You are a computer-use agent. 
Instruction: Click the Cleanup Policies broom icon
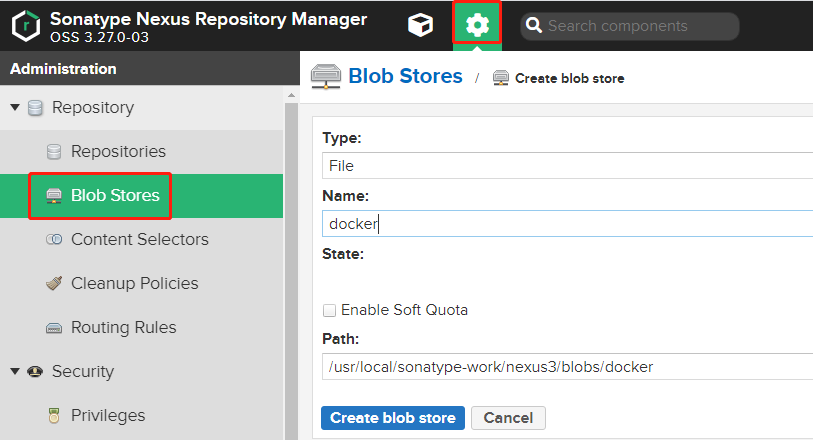click(x=54, y=284)
